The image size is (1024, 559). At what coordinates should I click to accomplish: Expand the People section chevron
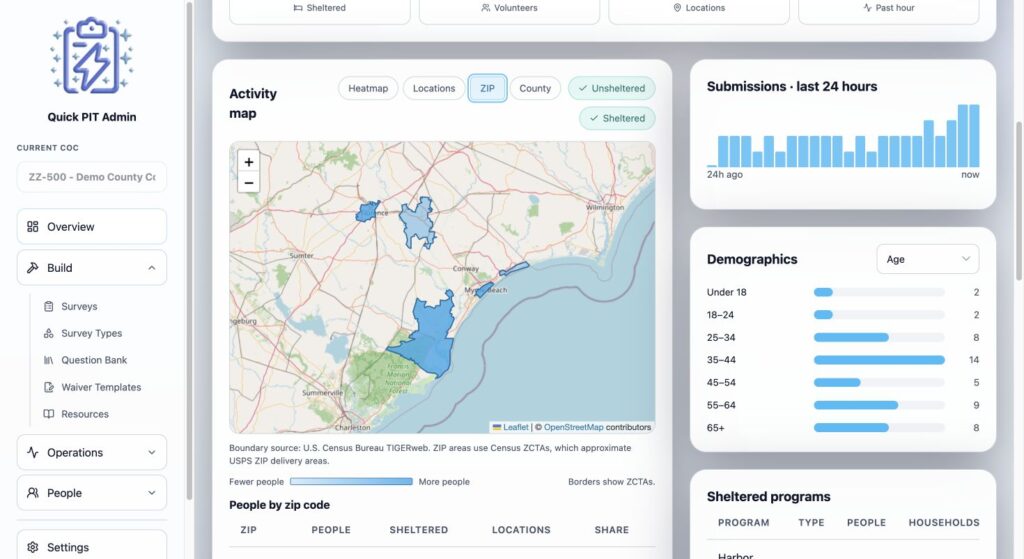click(152, 493)
